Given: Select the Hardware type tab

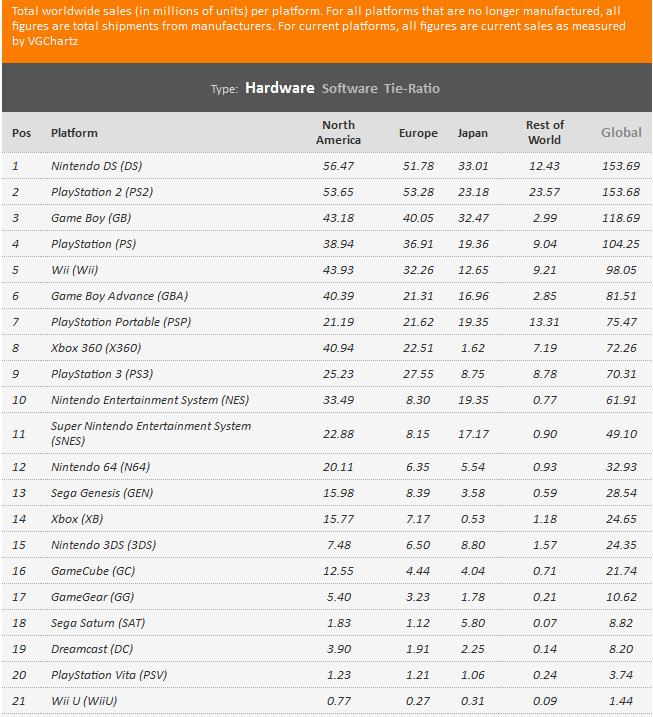Looking at the screenshot, I should pyautogui.click(x=279, y=88).
